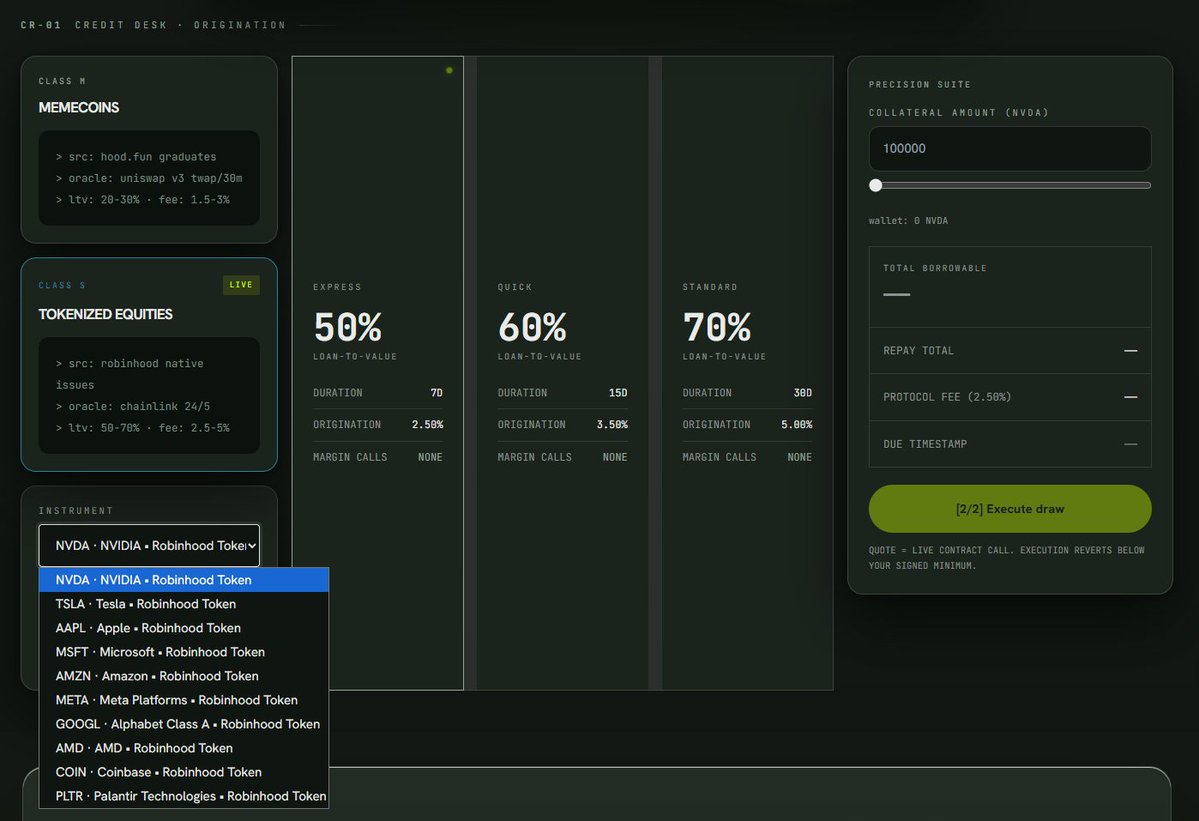Click Express origination value 2.50%
The image size is (1199, 821).
pos(427,424)
